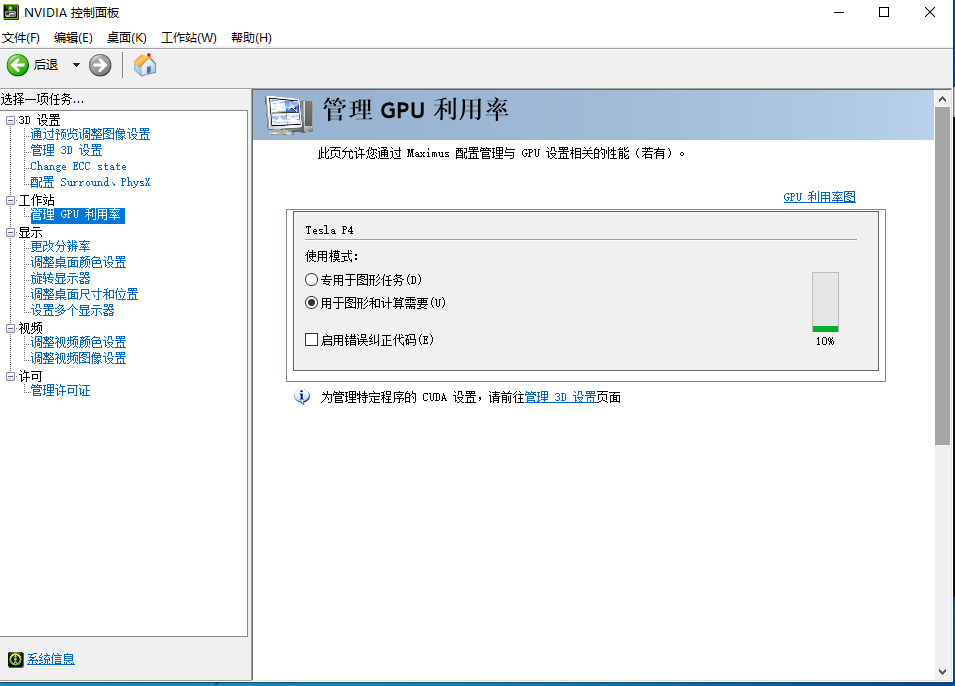The height and width of the screenshot is (686, 955).
Task: Collapse the 工作站 tree node
Action: (10, 200)
